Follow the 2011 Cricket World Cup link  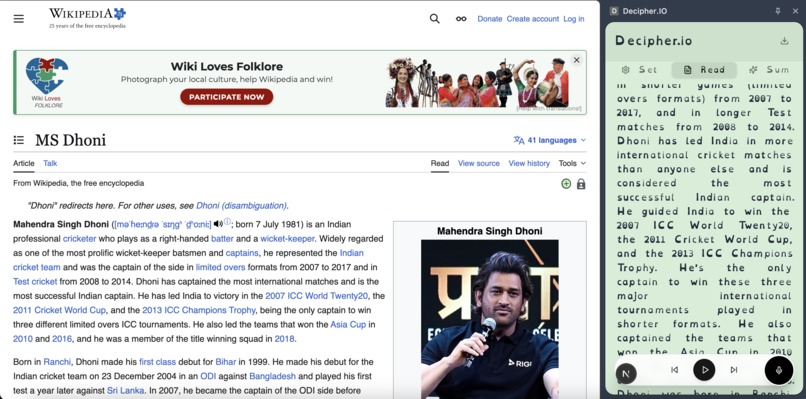59,310
